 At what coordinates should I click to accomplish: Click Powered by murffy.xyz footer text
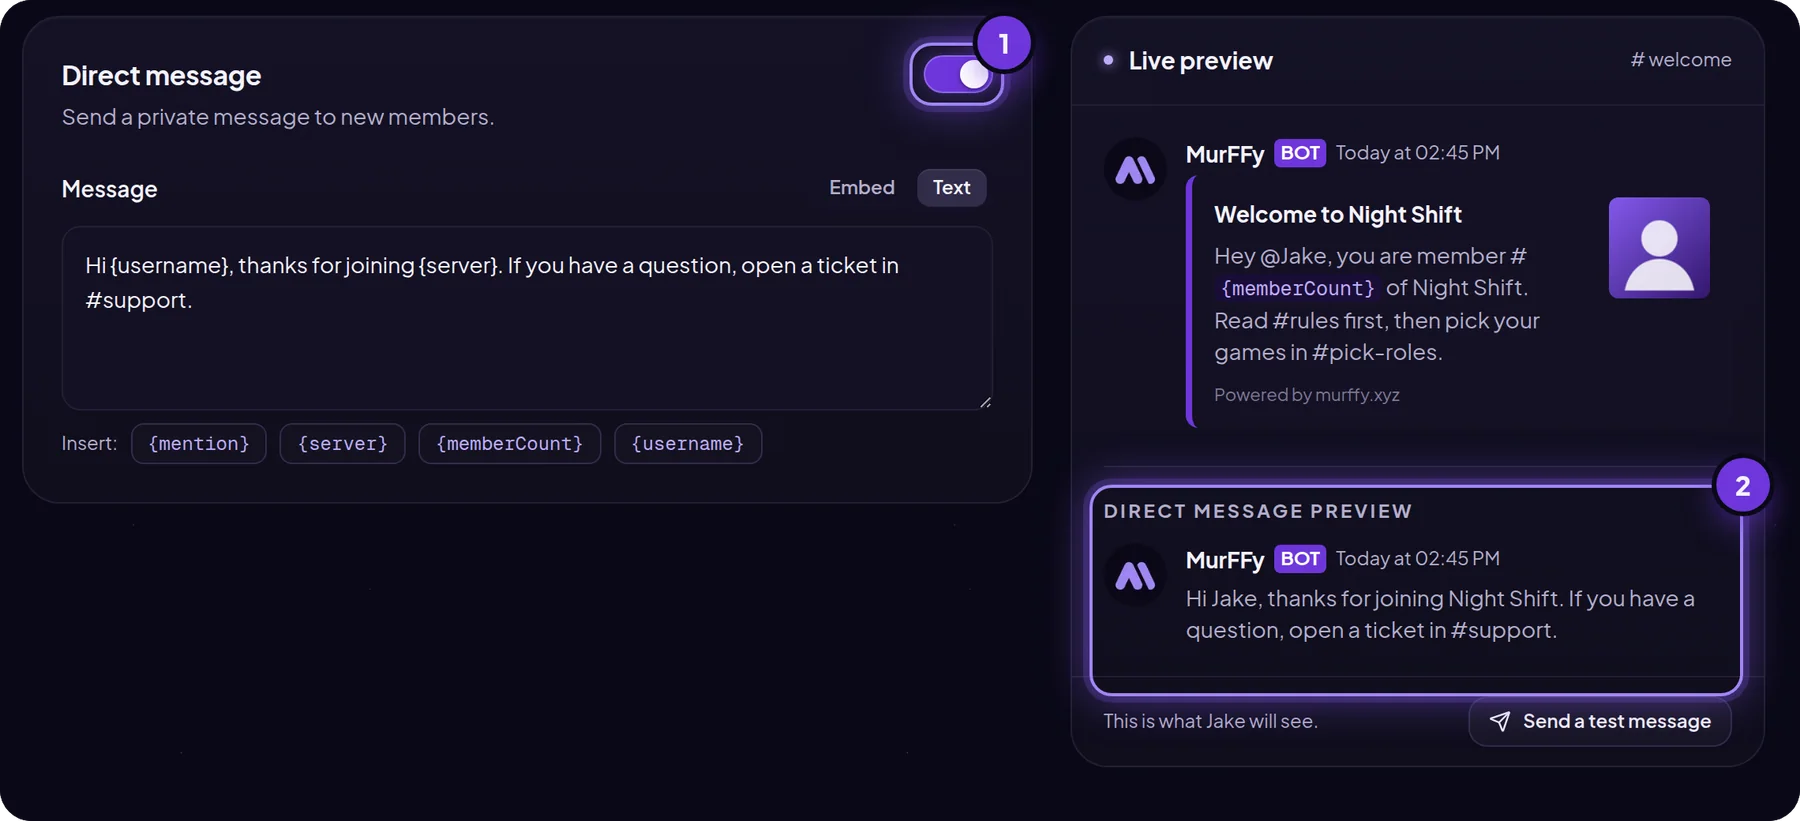[x=1307, y=395]
